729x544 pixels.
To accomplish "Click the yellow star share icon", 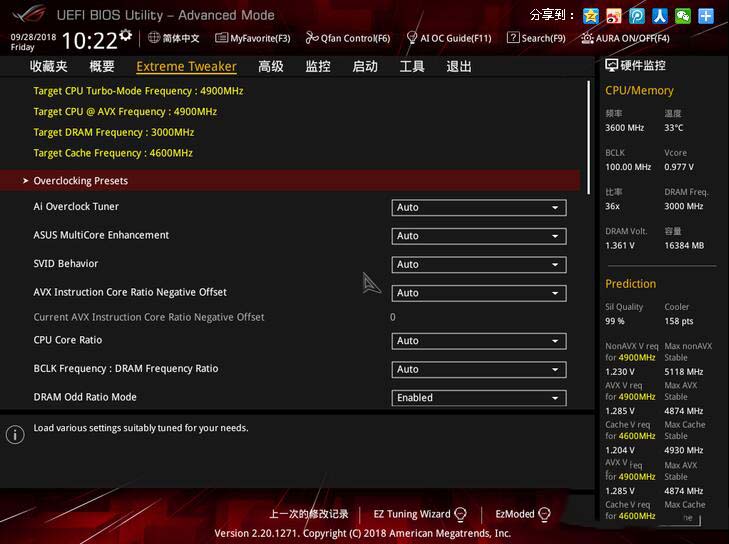I will click(590, 16).
